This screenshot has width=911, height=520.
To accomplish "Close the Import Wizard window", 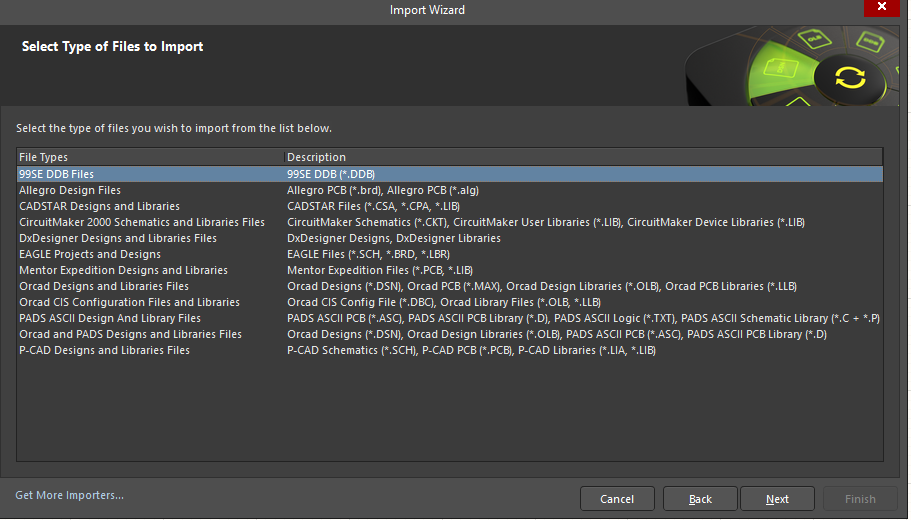I will [x=881, y=8].
